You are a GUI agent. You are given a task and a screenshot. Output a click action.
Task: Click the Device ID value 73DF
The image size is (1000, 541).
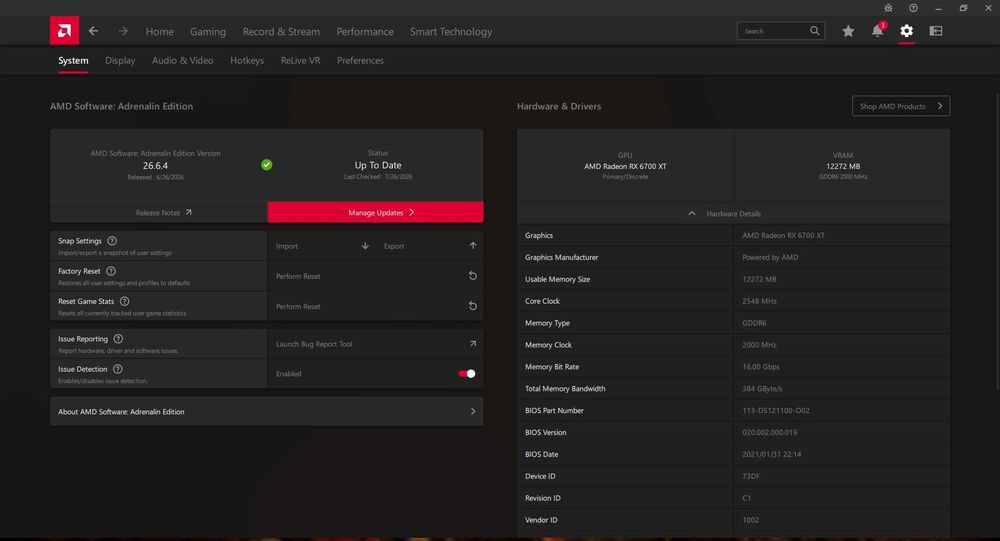751,476
